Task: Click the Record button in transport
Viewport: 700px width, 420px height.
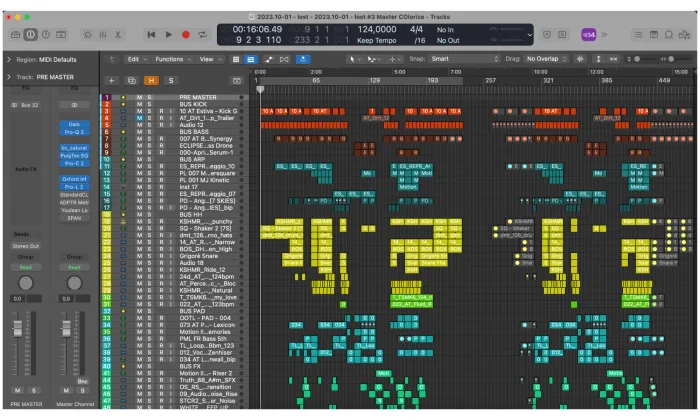Action: click(x=186, y=35)
